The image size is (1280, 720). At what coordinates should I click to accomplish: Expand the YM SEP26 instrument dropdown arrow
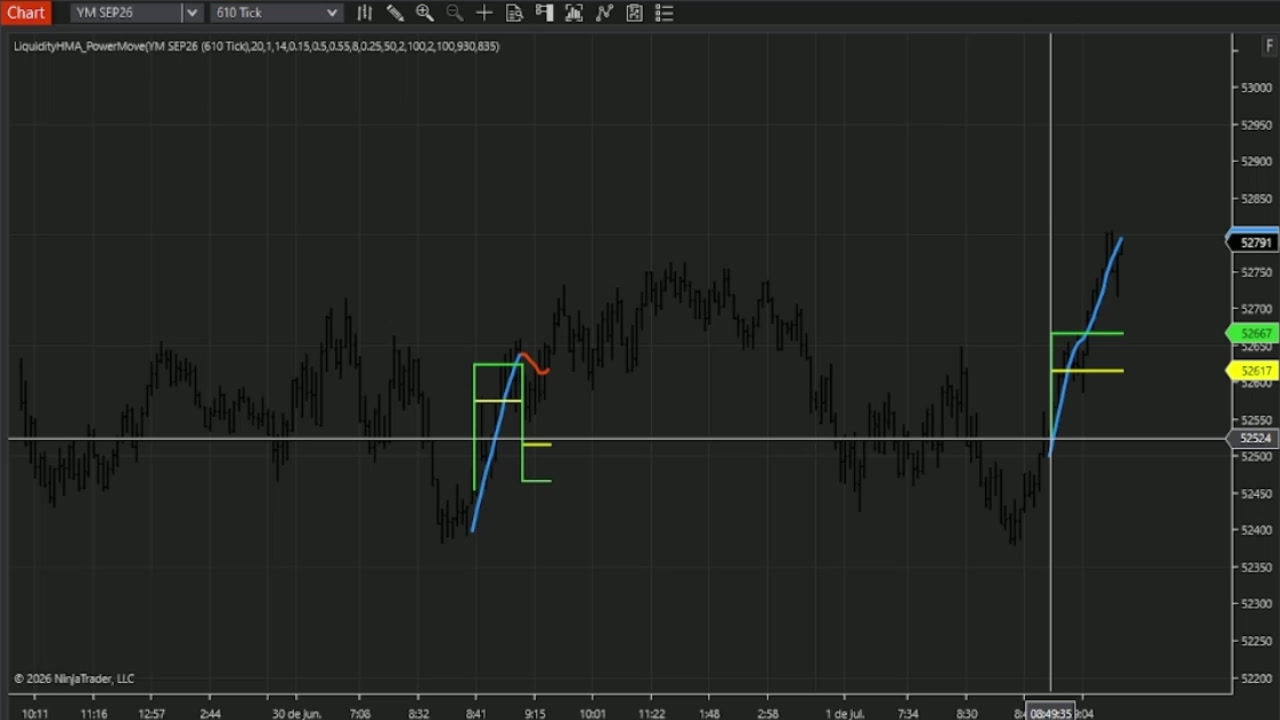point(191,13)
